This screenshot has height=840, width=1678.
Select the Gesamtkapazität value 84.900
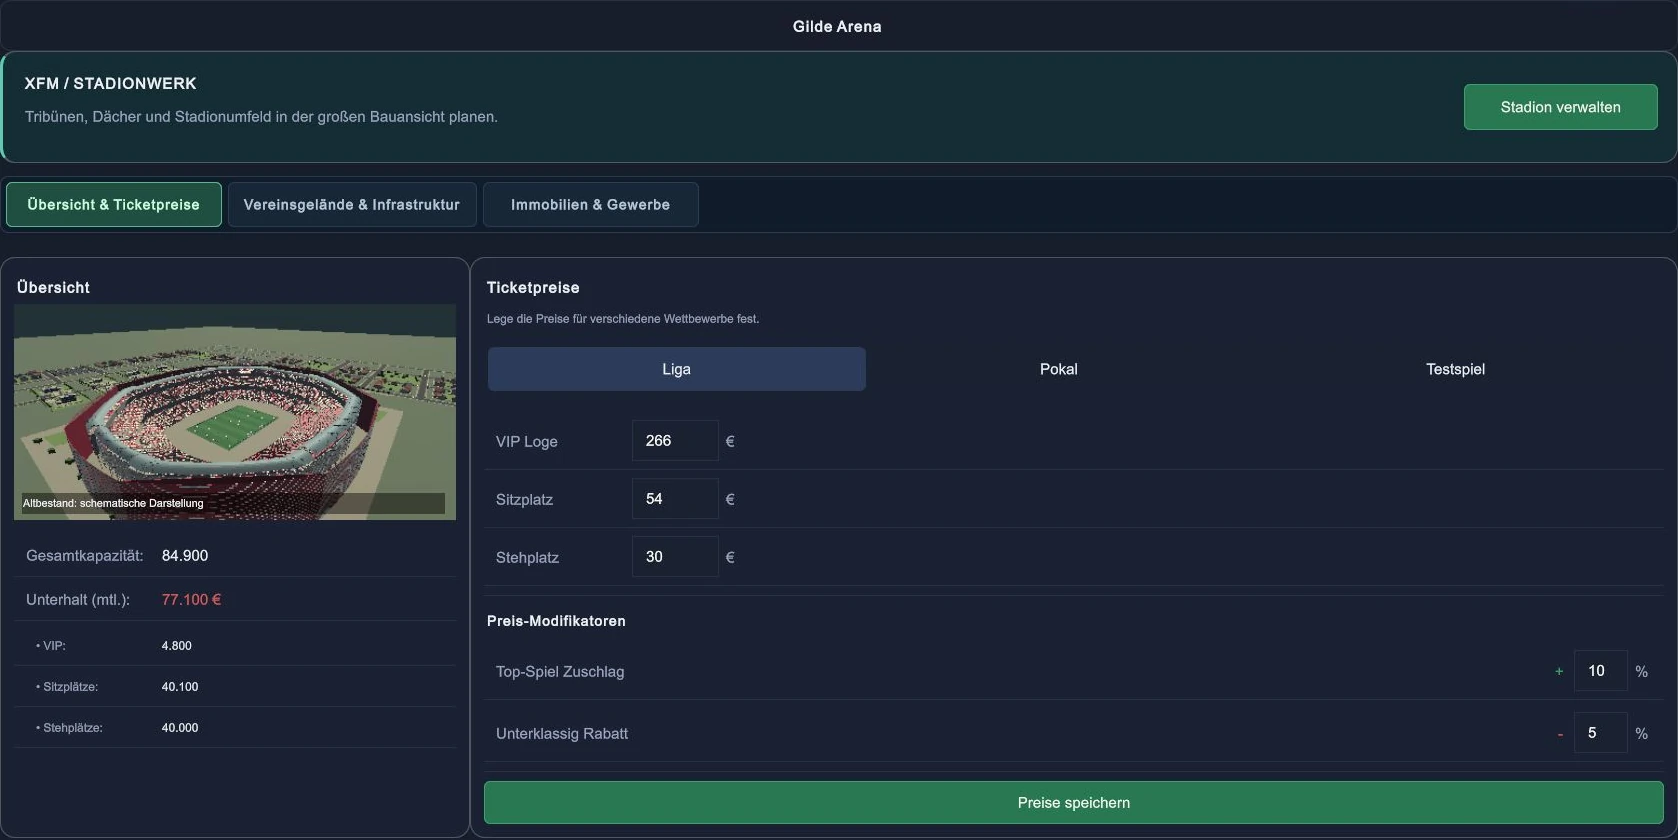pyautogui.click(x=185, y=556)
